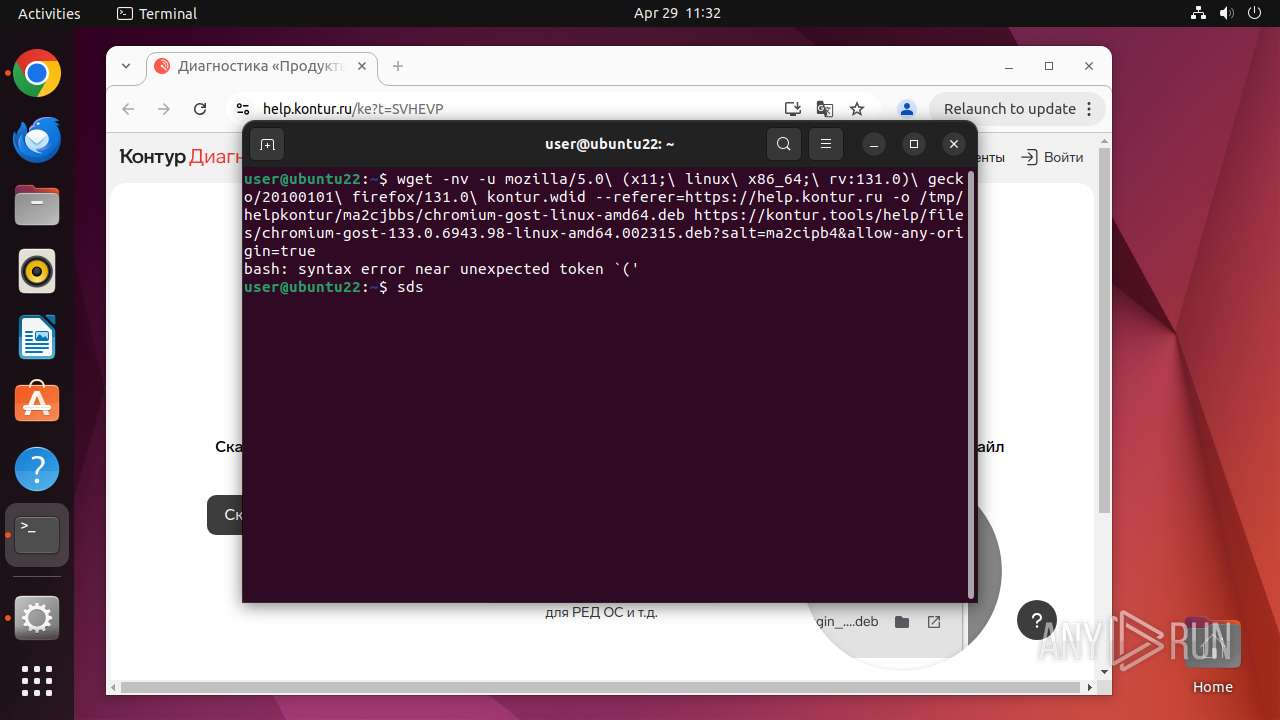Open the Help icon in dock
The height and width of the screenshot is (720, 1280).
point(37,469)
